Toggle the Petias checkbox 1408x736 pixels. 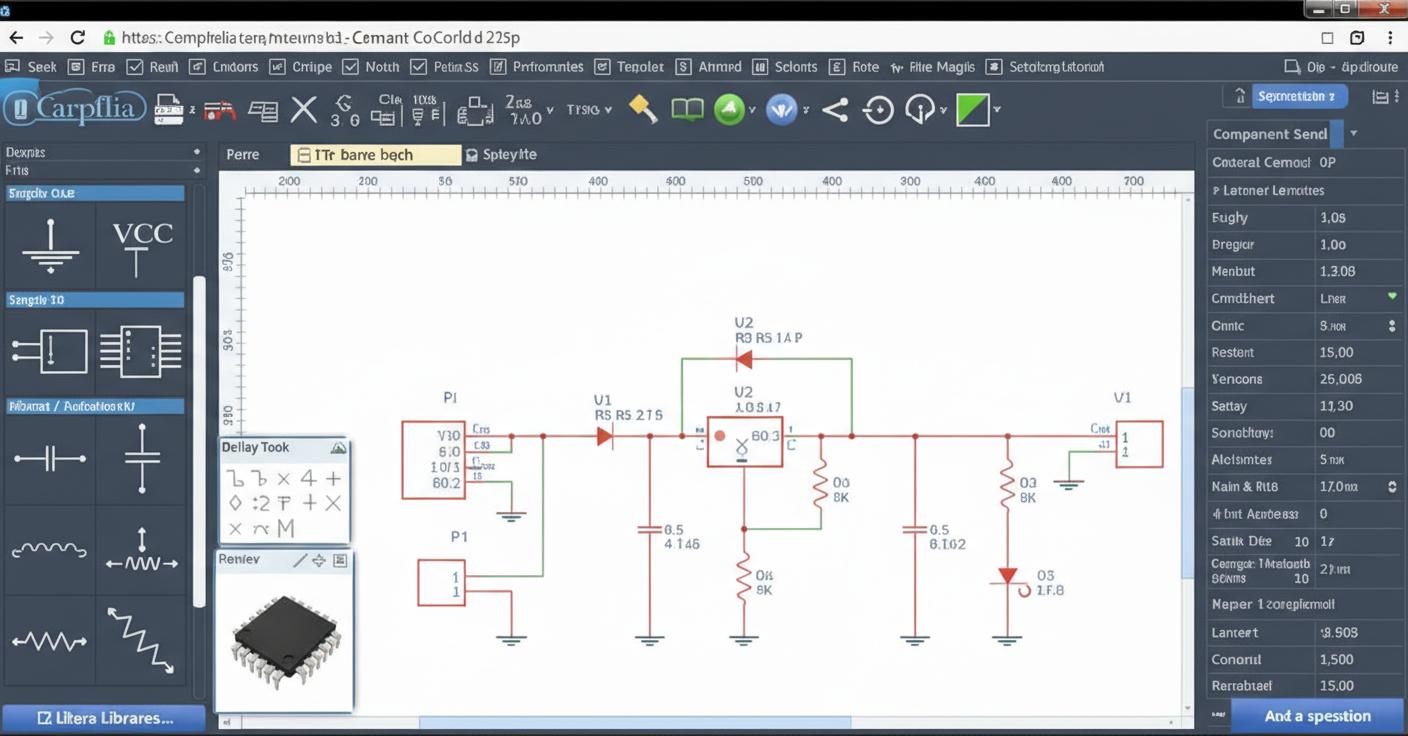click(418, 67)
